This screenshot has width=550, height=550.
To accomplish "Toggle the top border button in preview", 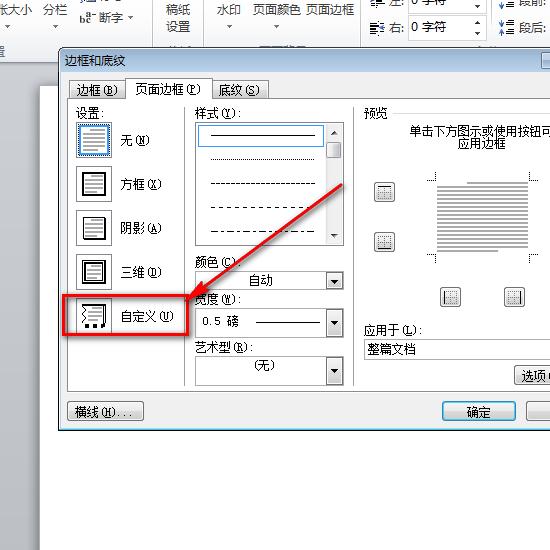I will [384, 192].
